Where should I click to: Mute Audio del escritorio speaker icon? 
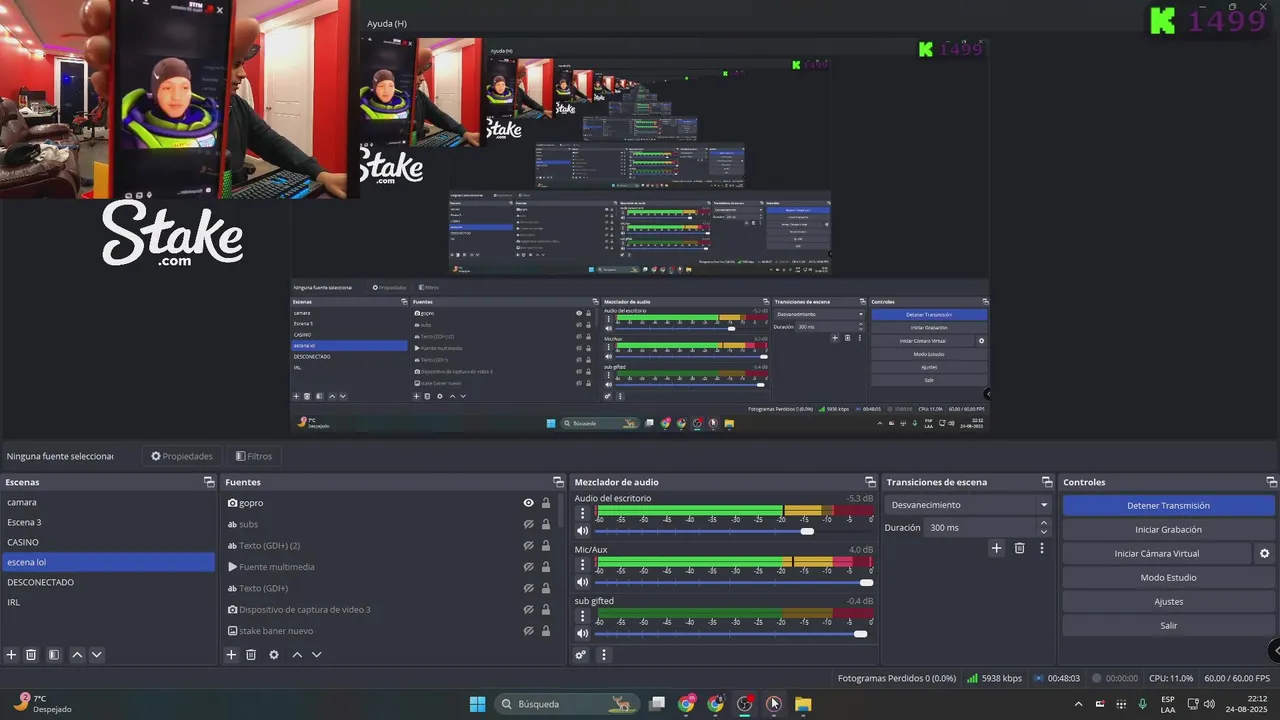[582, 531]
